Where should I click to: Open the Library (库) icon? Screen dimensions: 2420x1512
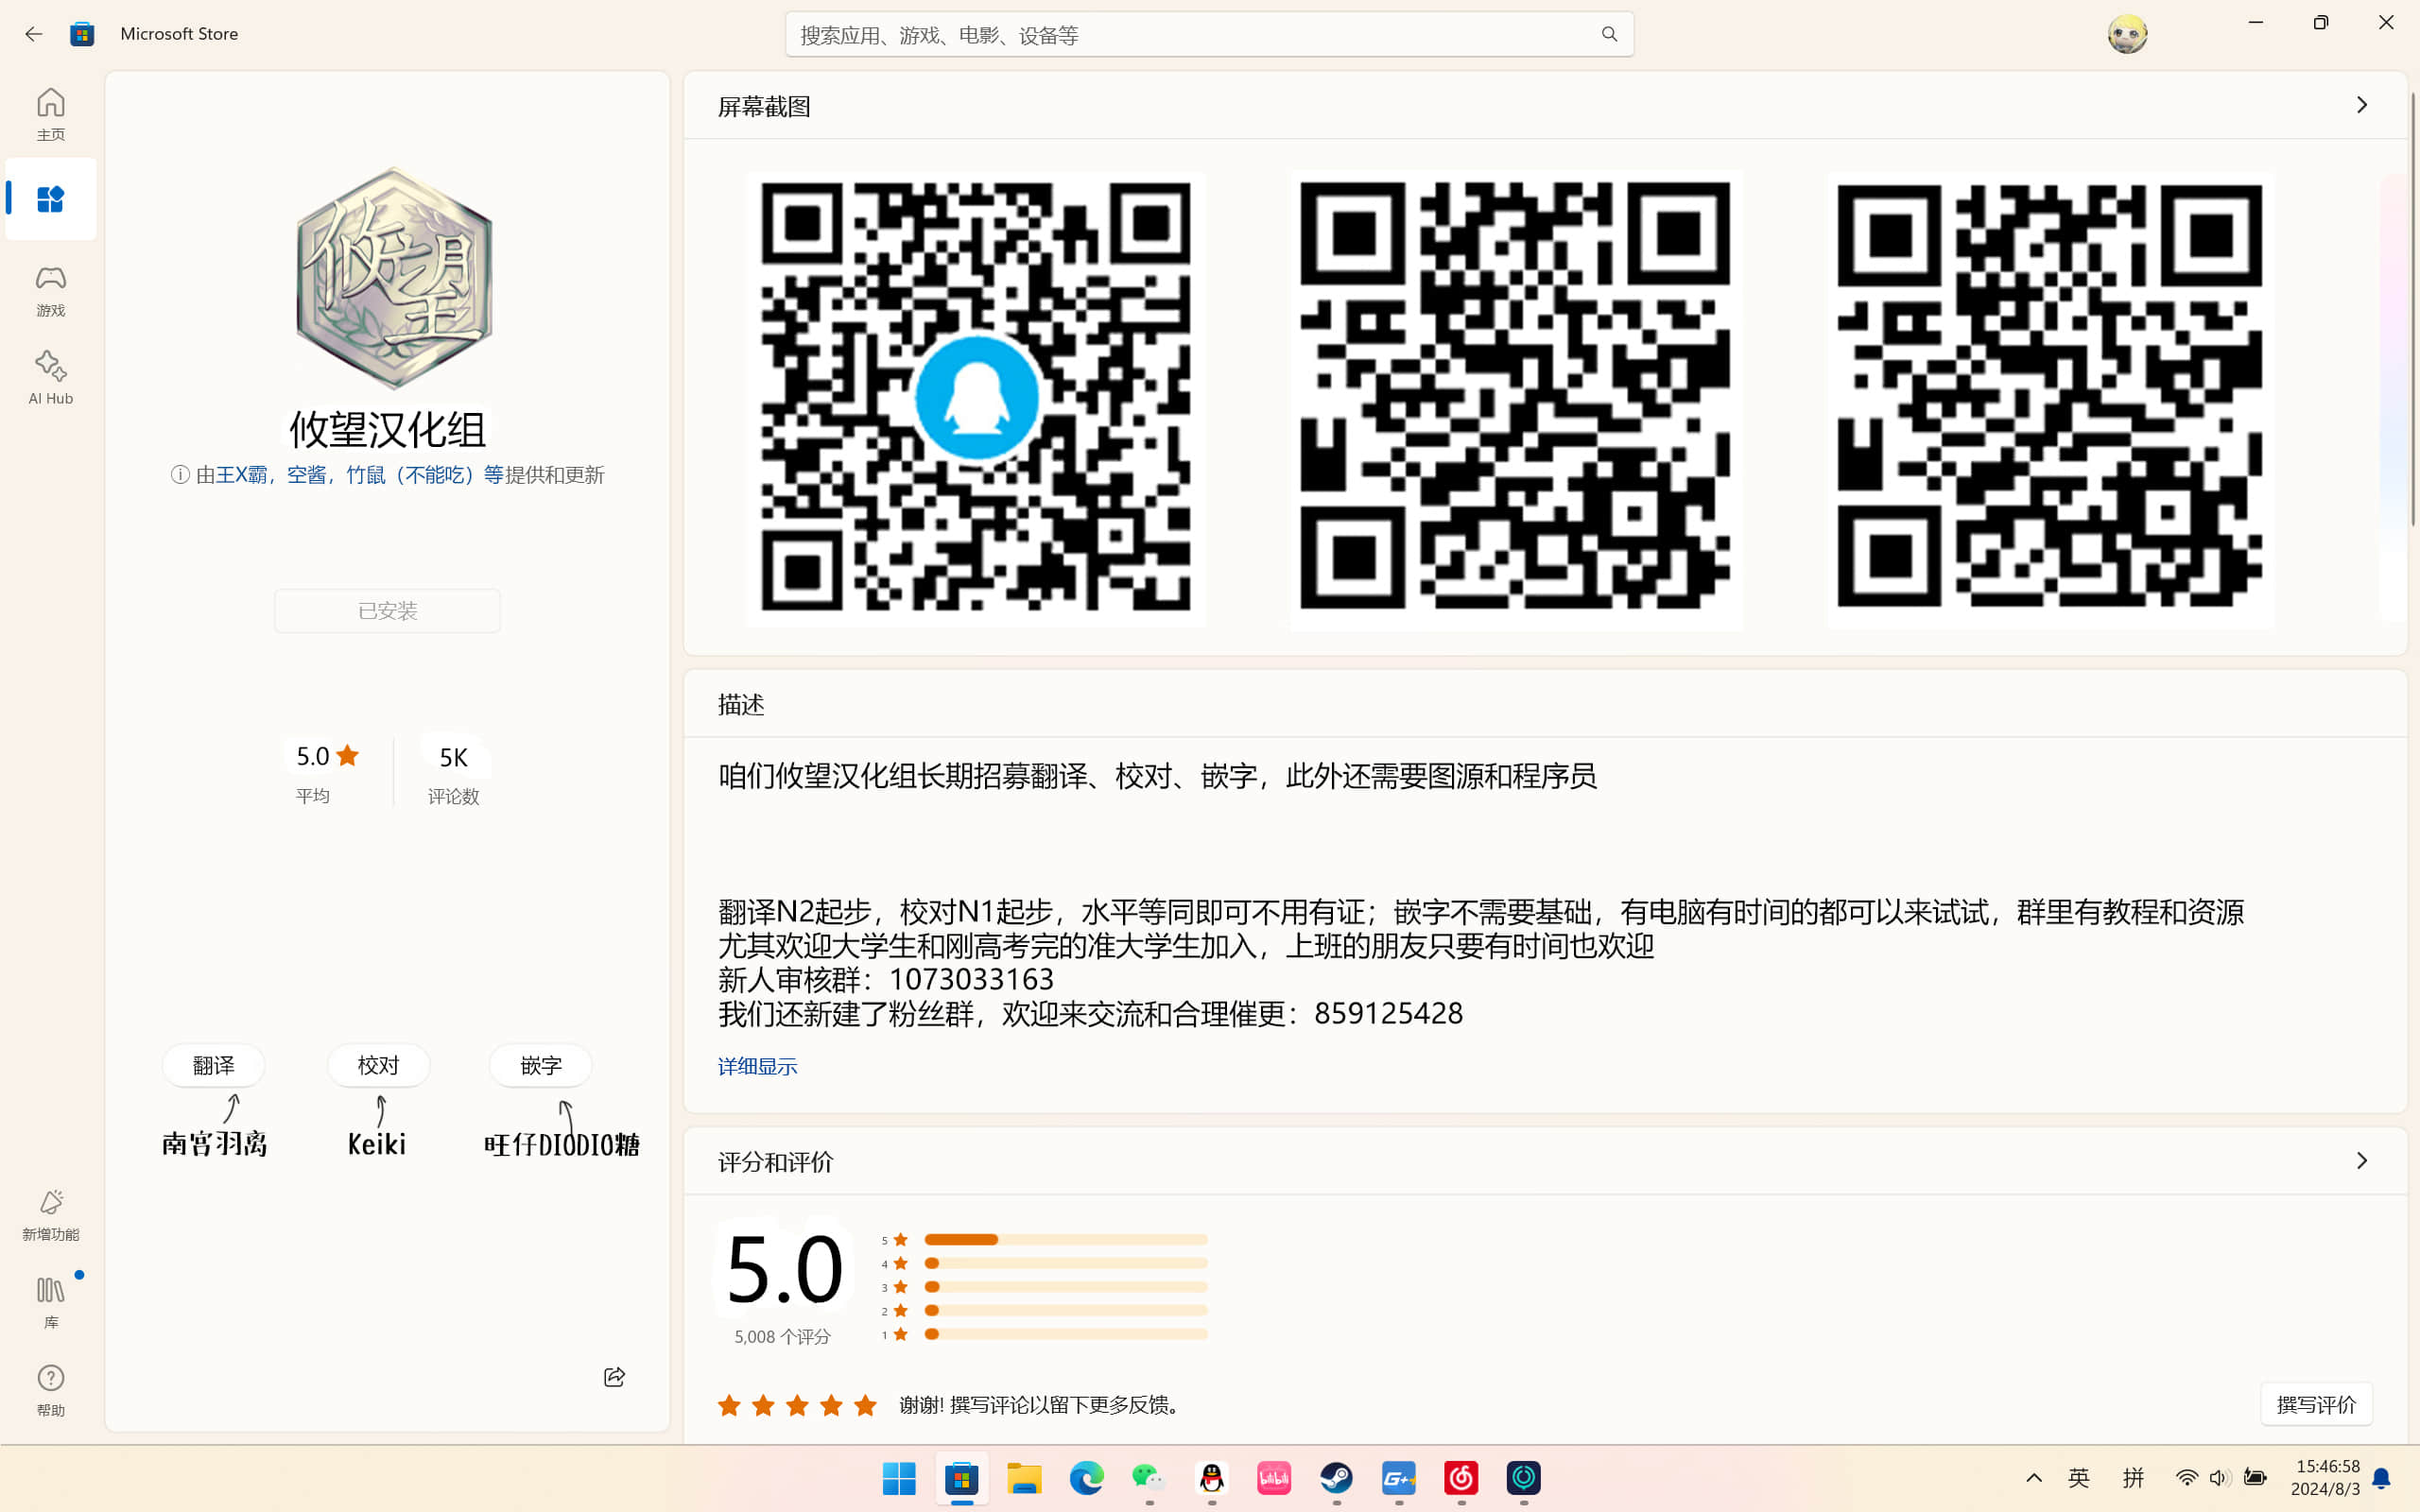(50, 1299)
